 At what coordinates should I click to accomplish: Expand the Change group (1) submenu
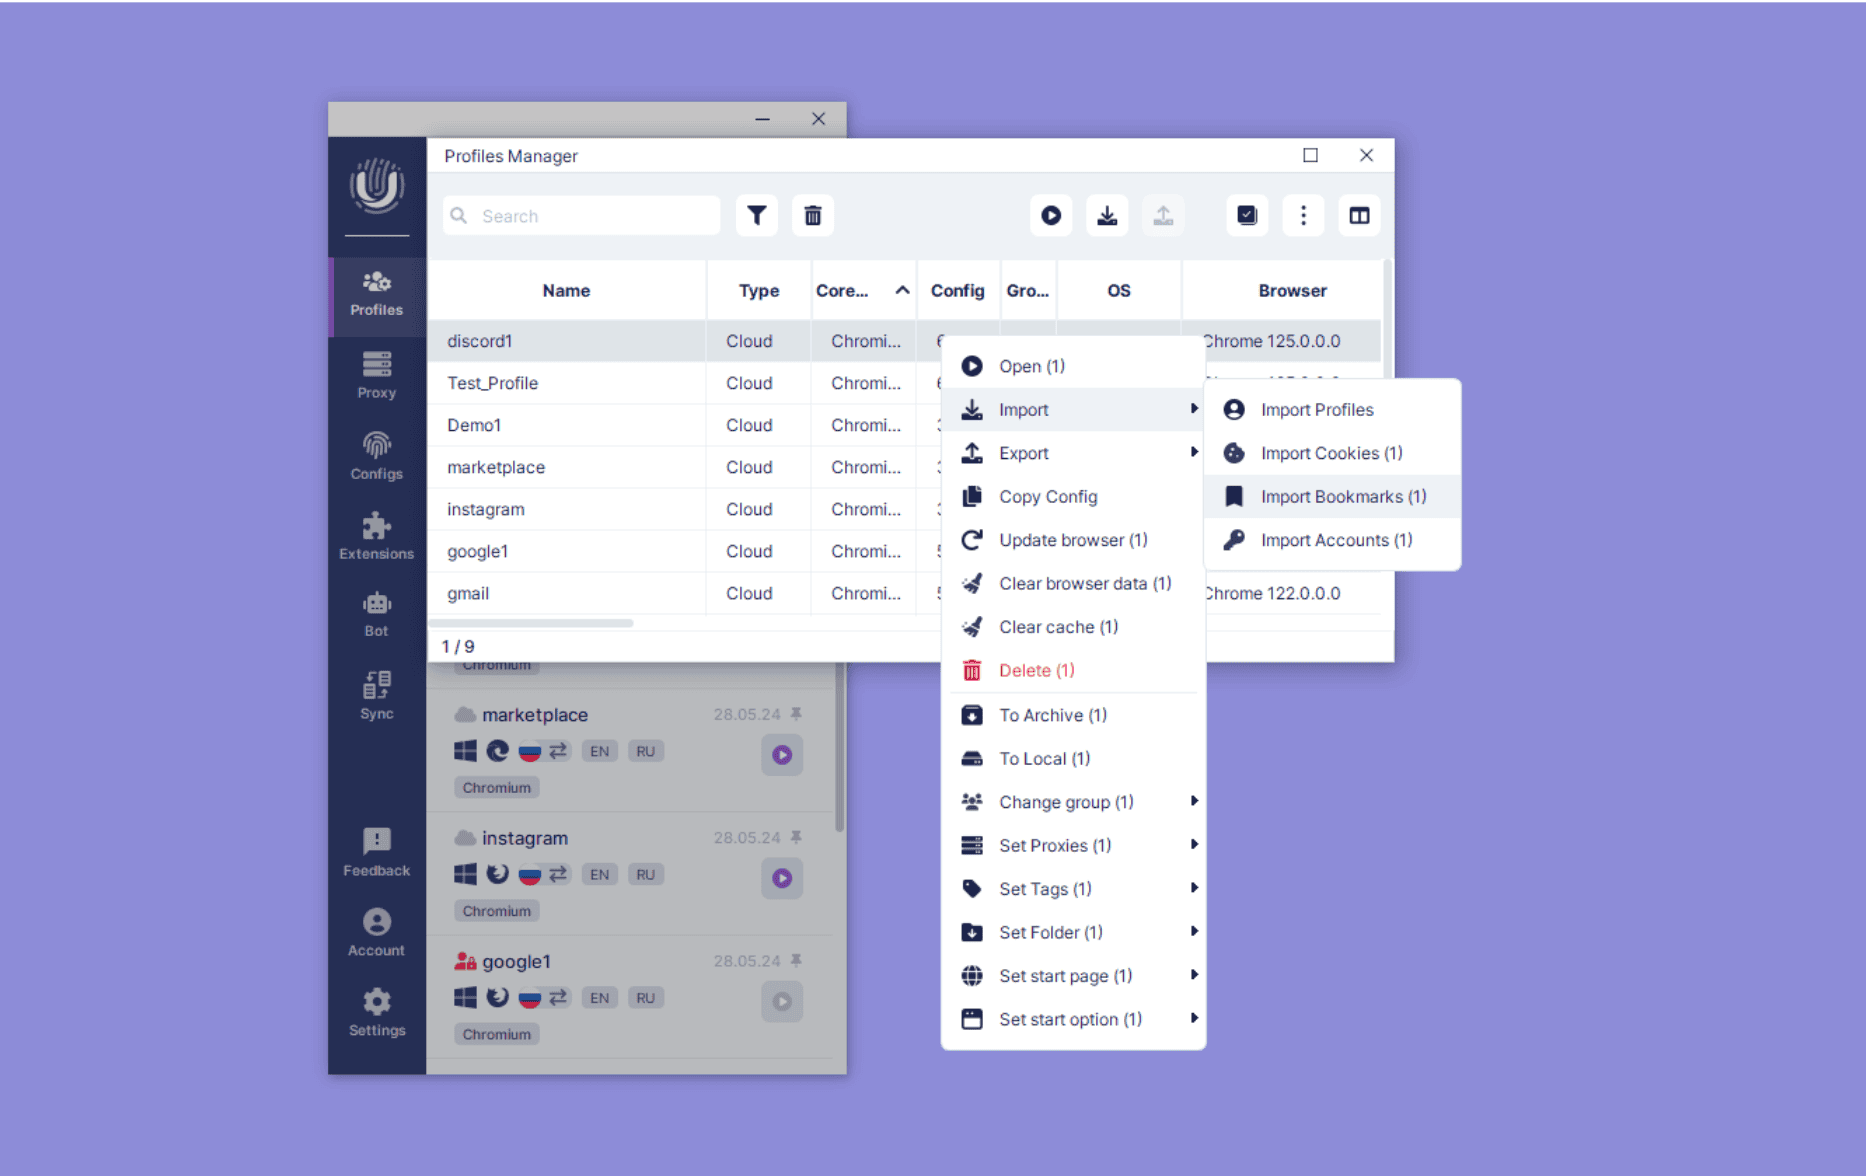(x=1073, y=802)
